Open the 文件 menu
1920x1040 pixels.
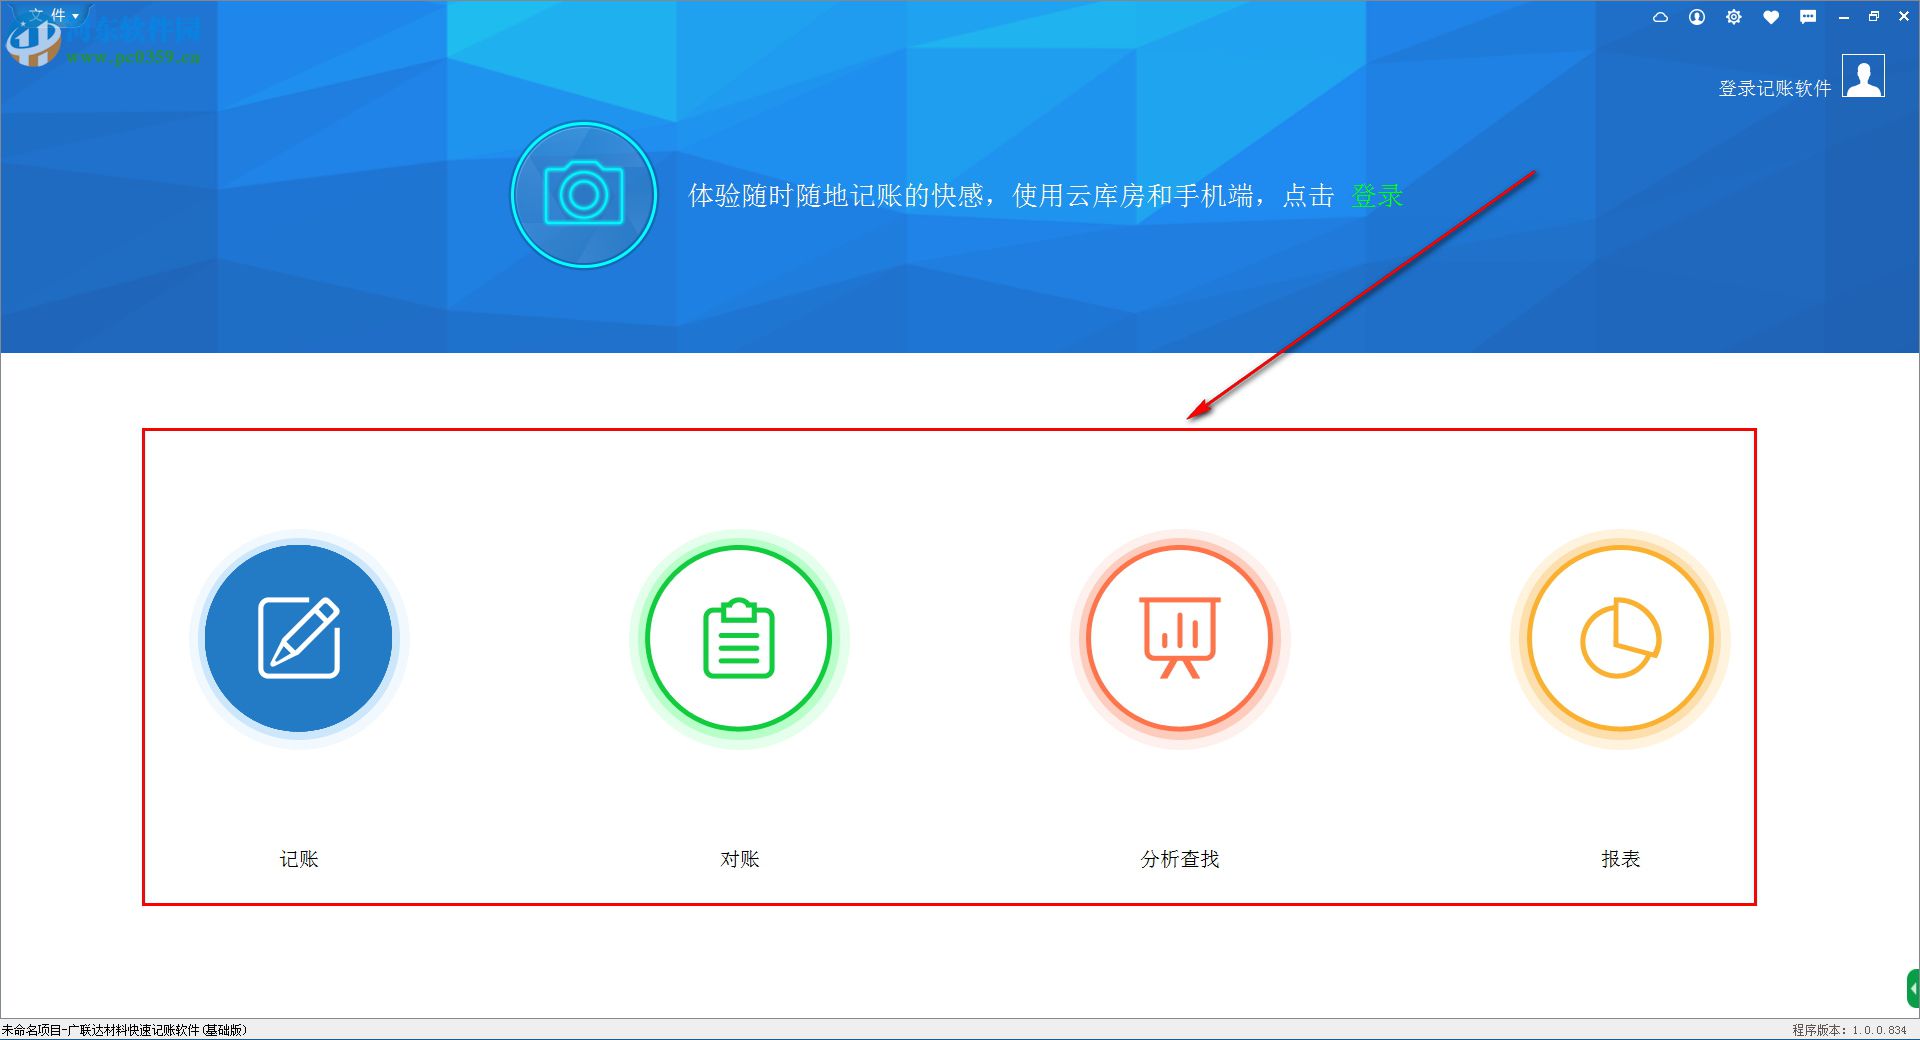click(x=45, y=15)
